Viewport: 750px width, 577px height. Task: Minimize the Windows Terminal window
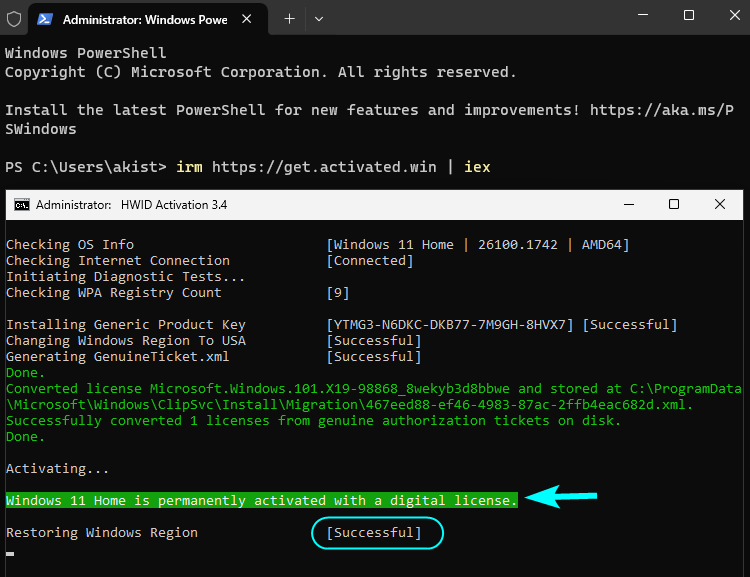tap(643, 15)
